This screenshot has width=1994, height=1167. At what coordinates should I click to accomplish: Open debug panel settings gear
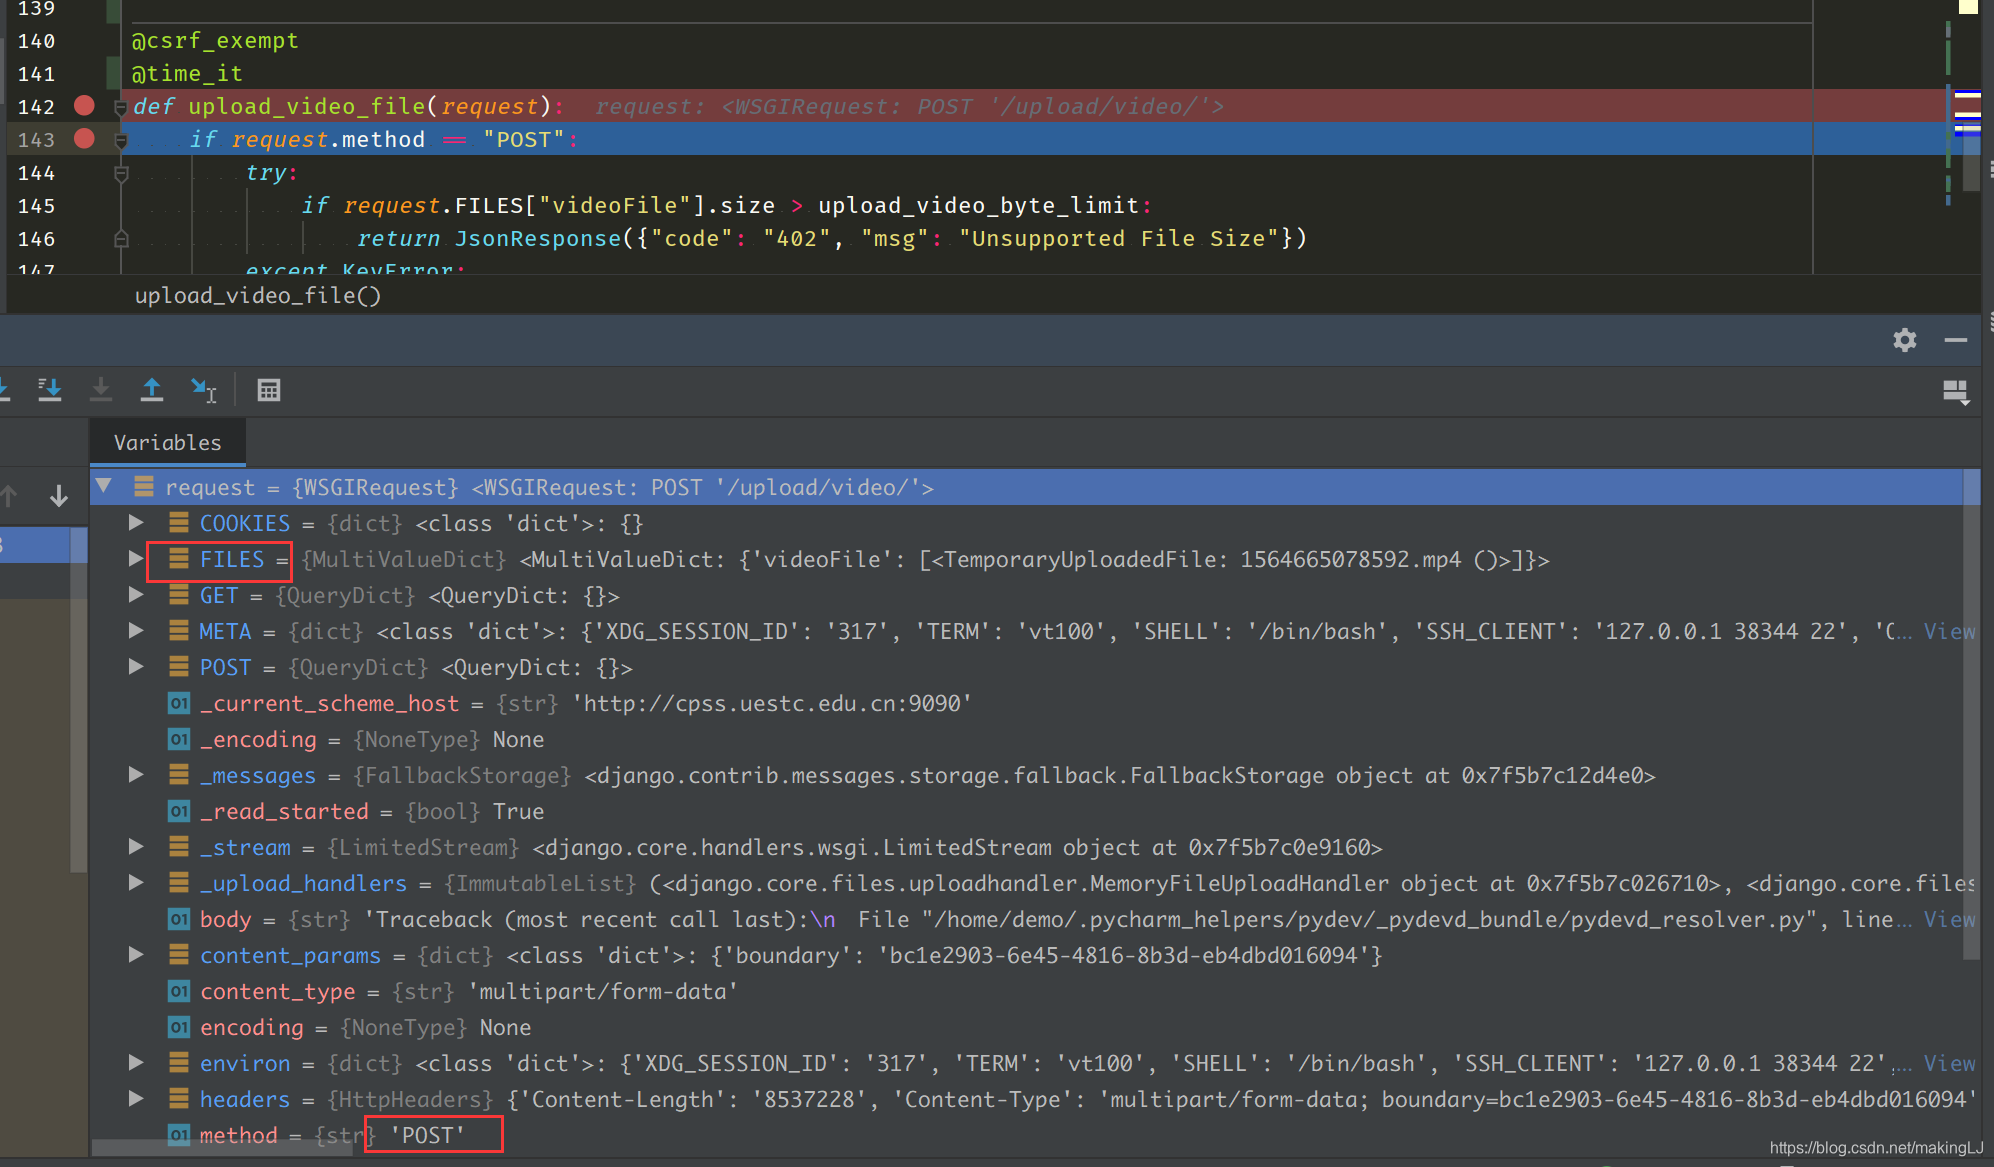pyautogui.click(x=1904, y=340)
